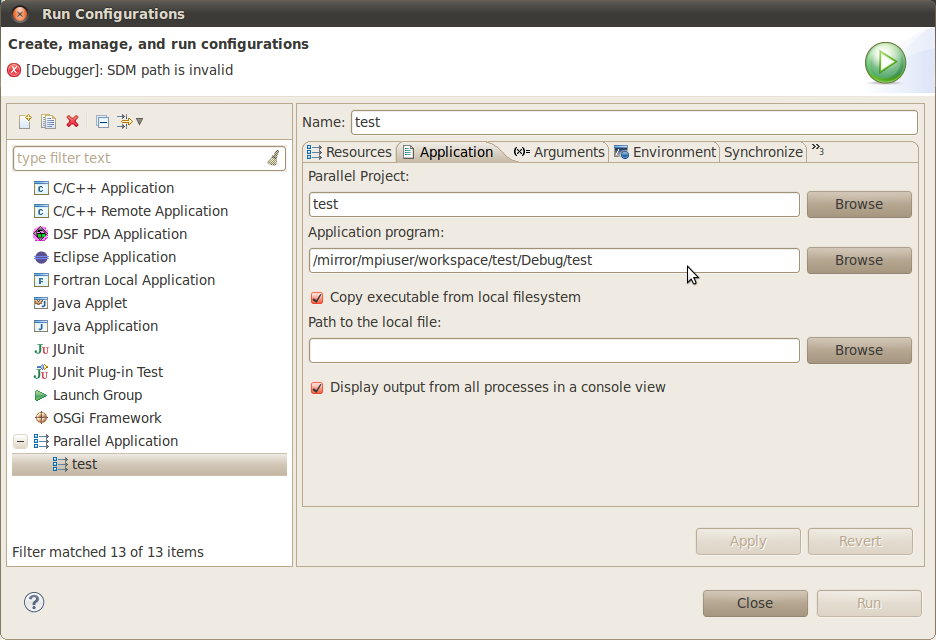Click the Parallel Project text field
Viewport: 936px width, 640px height.
(554, 204)
